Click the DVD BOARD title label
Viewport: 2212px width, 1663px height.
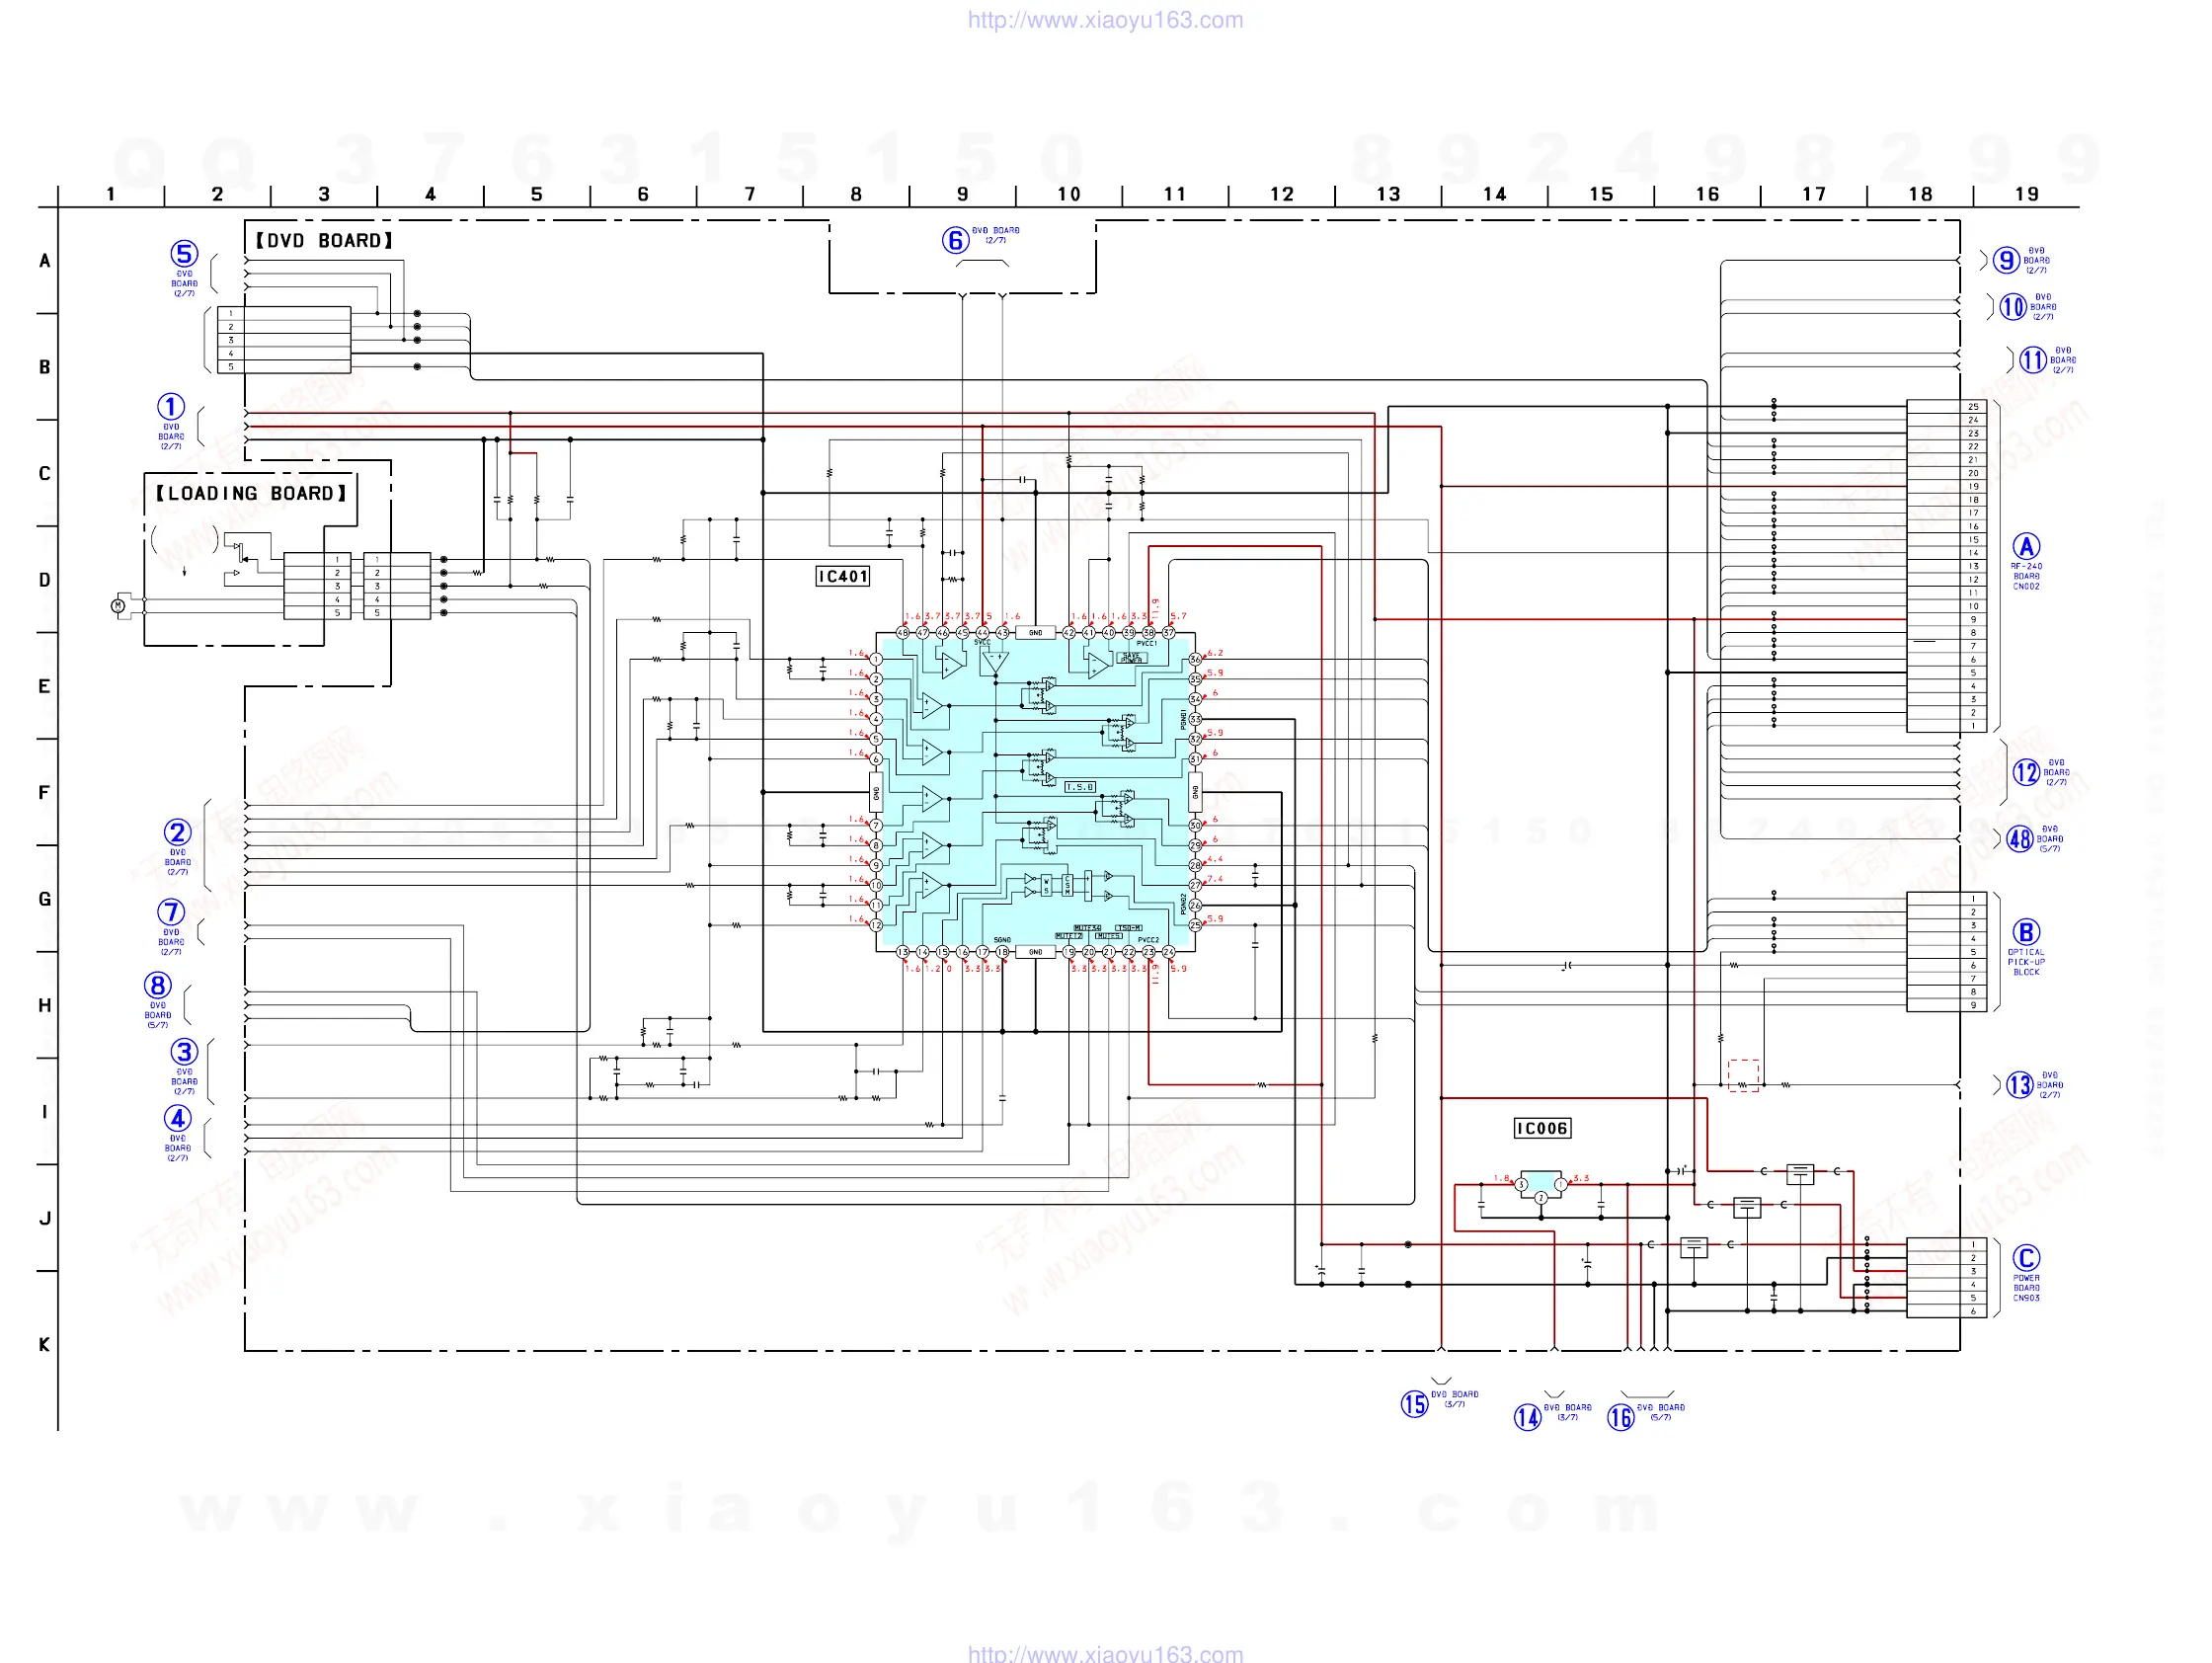324,240
